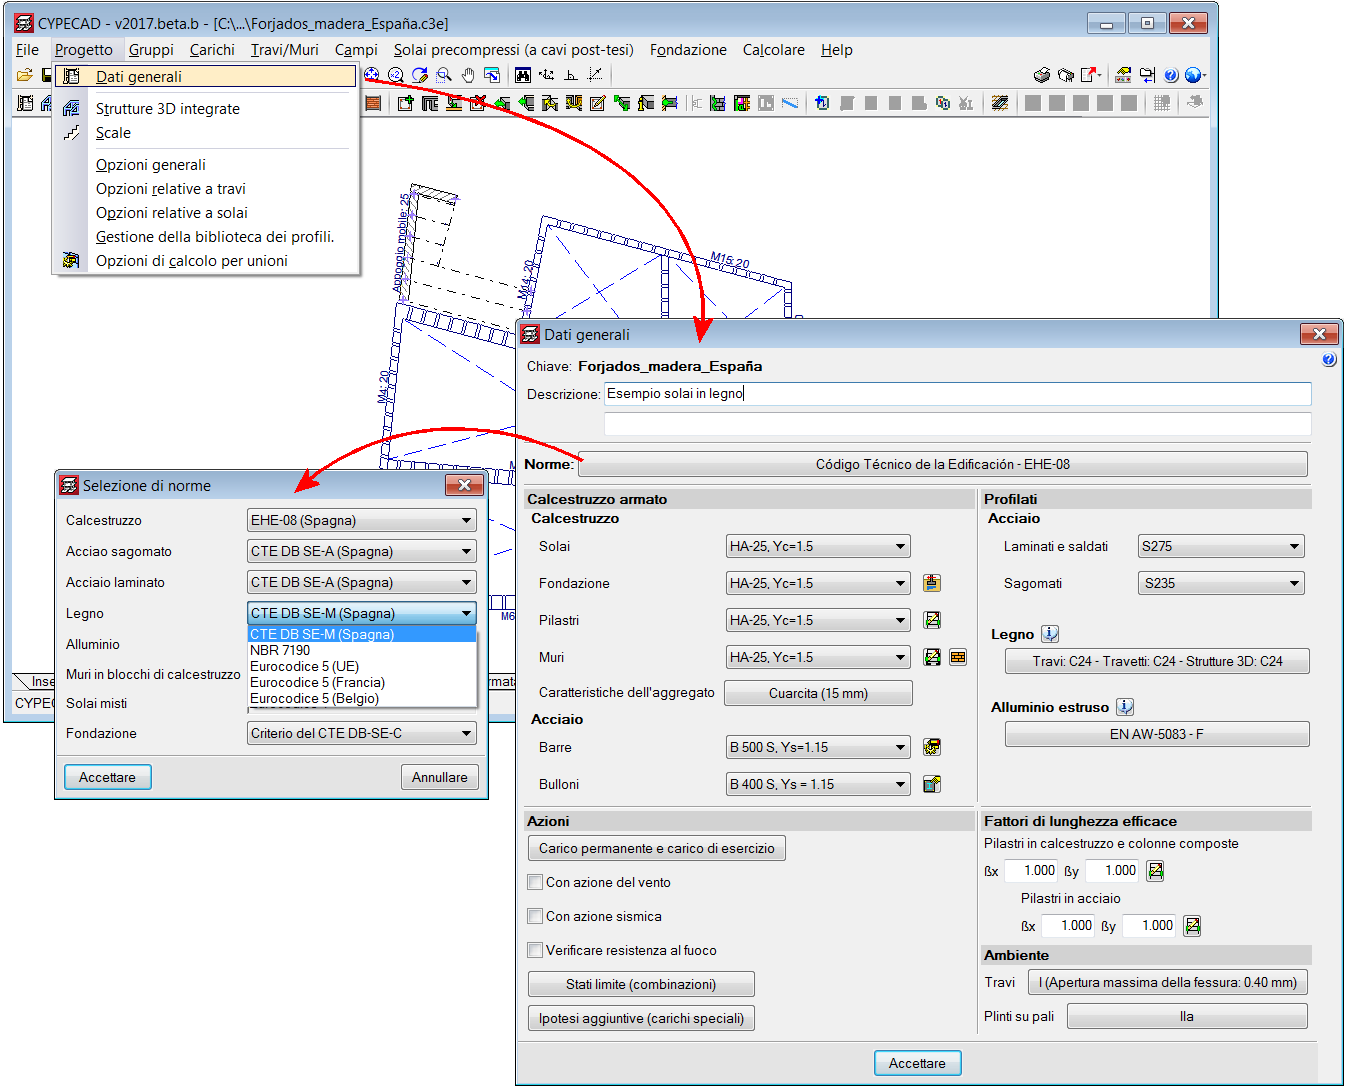Open the Calcolare menu

(x=773, y=49)
